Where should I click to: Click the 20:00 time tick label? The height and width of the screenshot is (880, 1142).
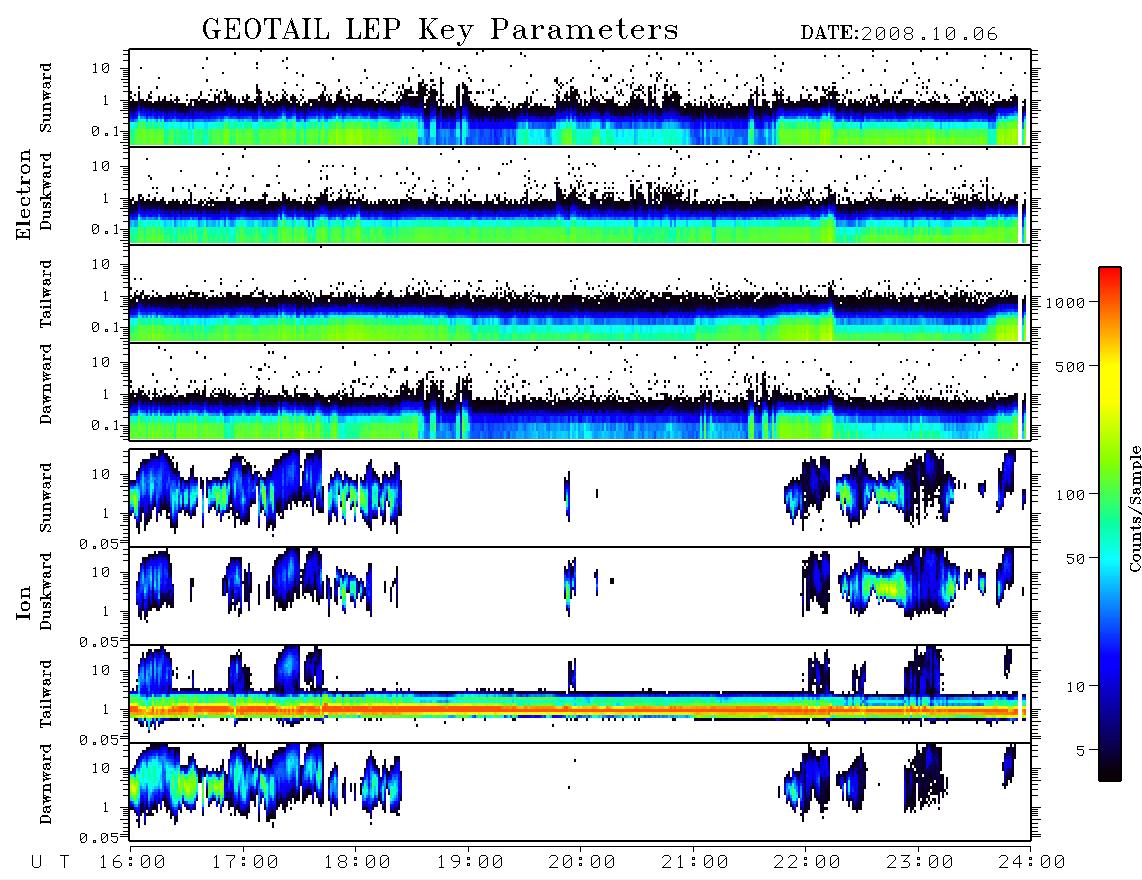pos(583,862)
